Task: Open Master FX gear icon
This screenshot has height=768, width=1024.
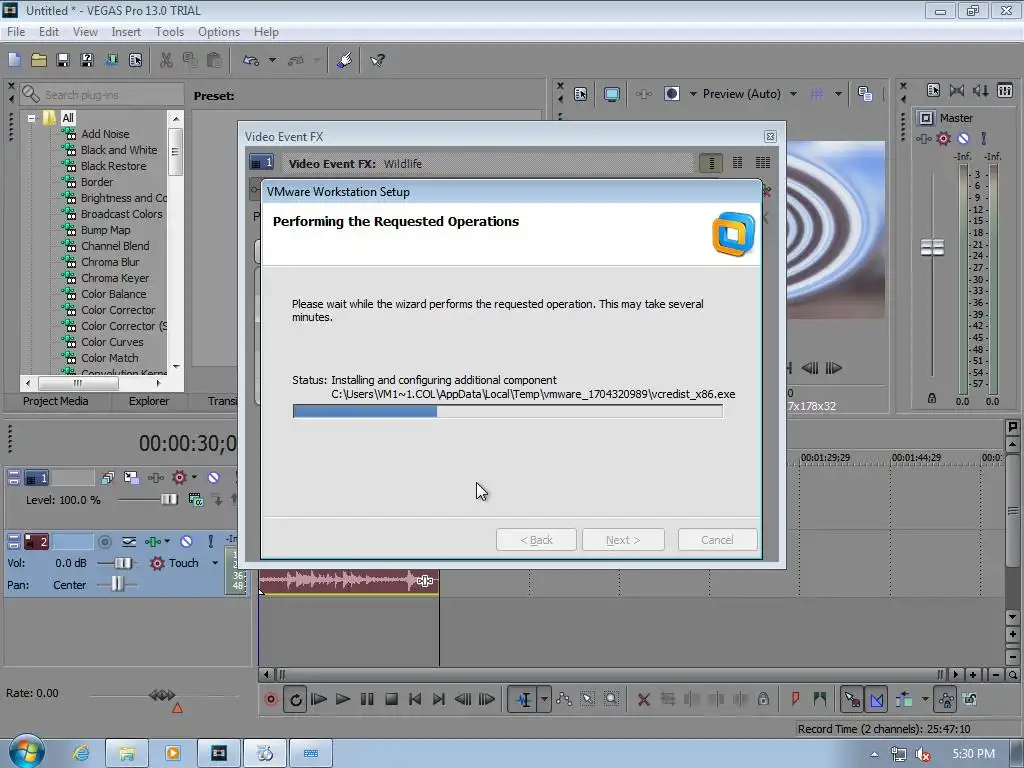Action: [x=943, y=138]
